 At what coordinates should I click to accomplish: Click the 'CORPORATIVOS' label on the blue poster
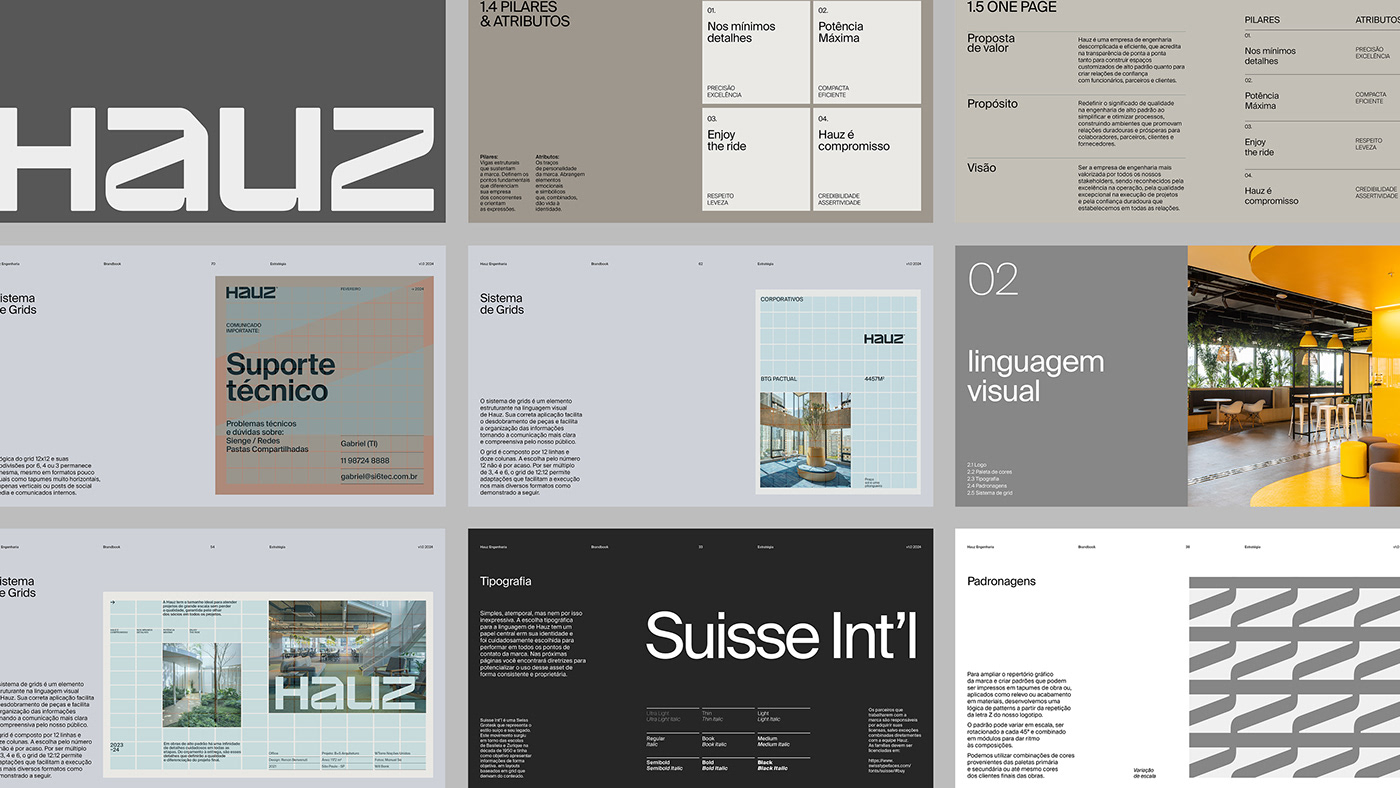tap(782, 299)
